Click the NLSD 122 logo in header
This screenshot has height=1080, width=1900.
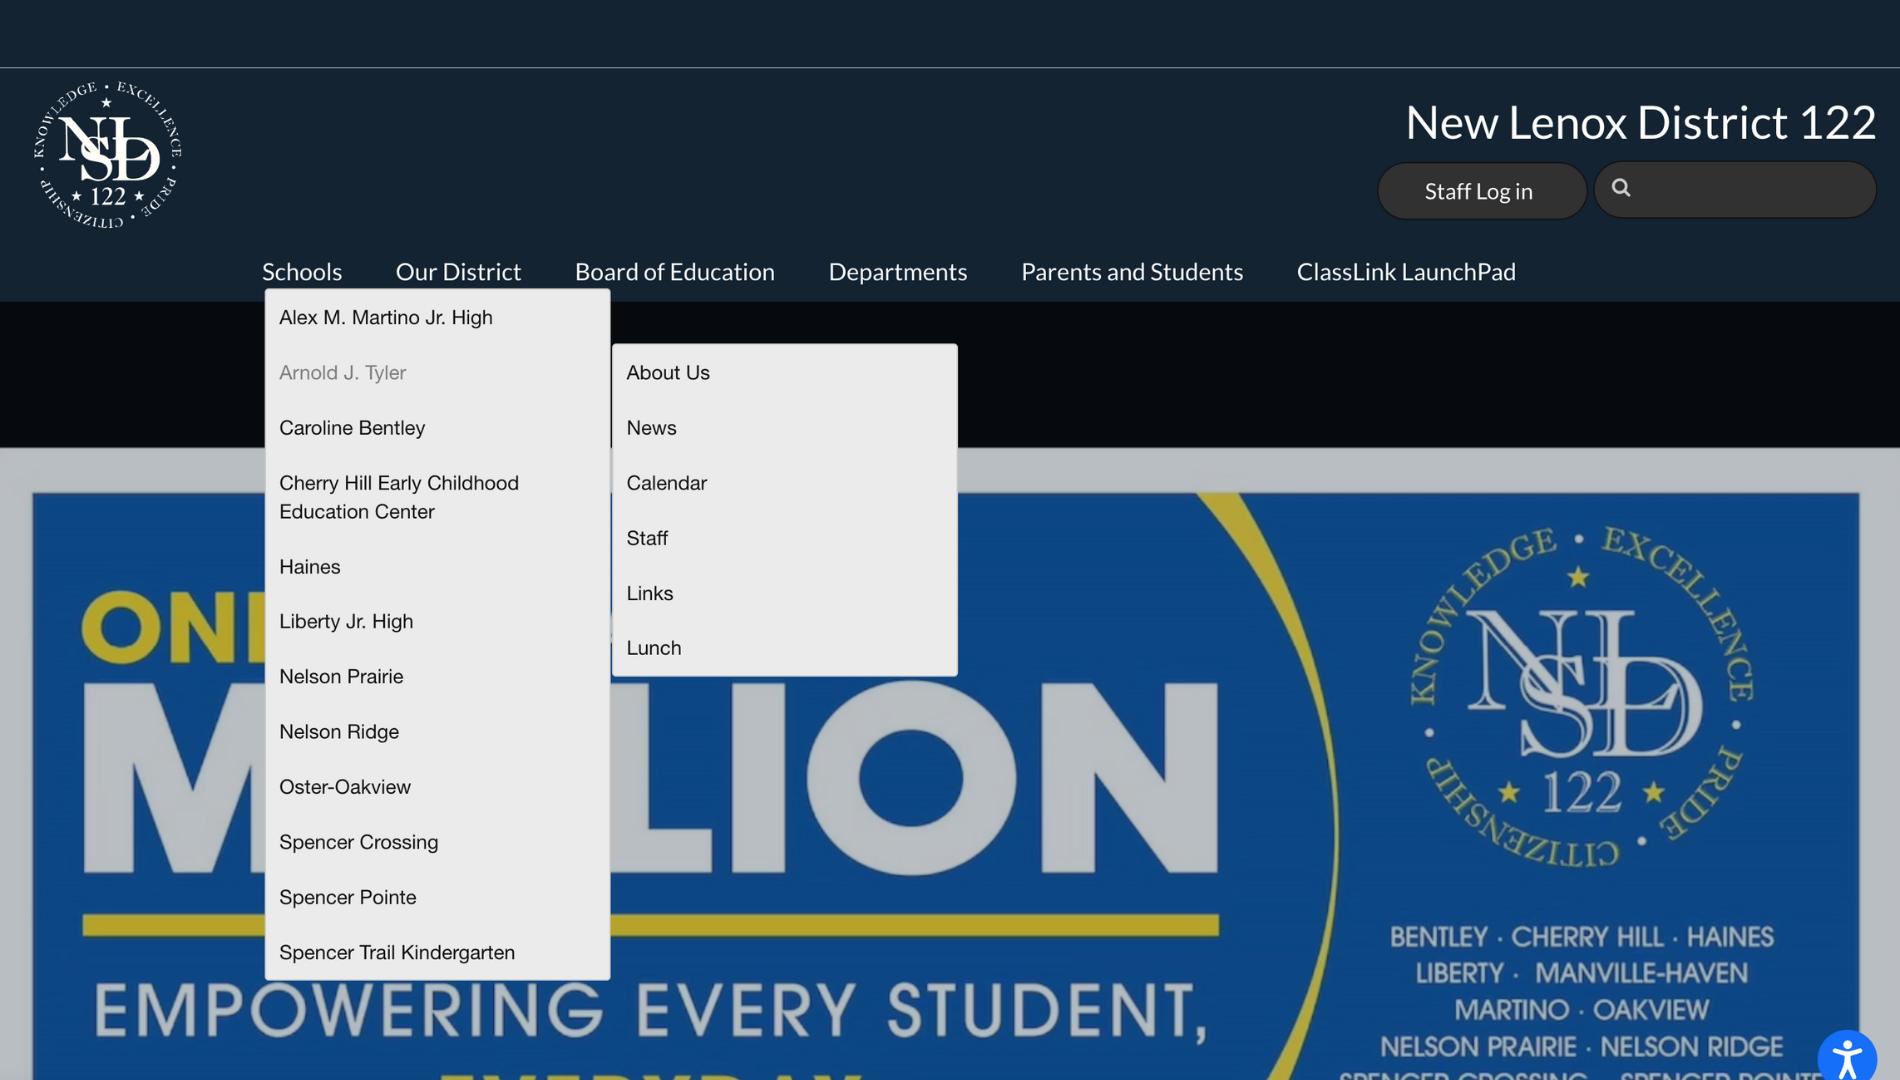(x=108, y=155)
